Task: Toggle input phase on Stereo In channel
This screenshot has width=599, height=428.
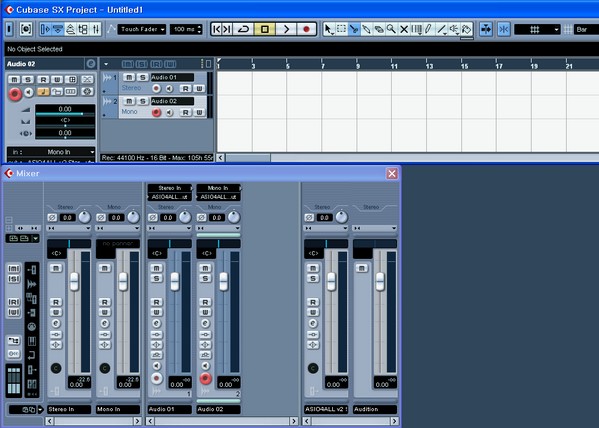Action: (x=52, y=217)
